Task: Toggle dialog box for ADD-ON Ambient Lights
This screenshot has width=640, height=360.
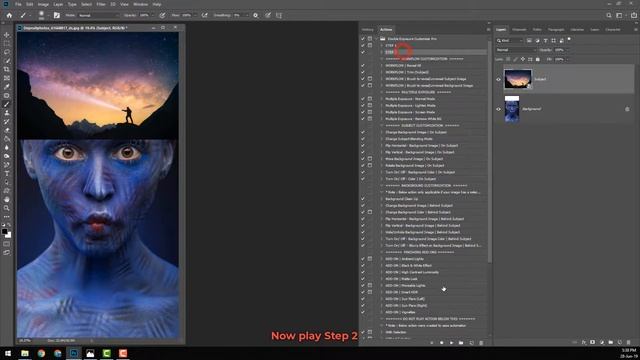Action: click(370, 259)
